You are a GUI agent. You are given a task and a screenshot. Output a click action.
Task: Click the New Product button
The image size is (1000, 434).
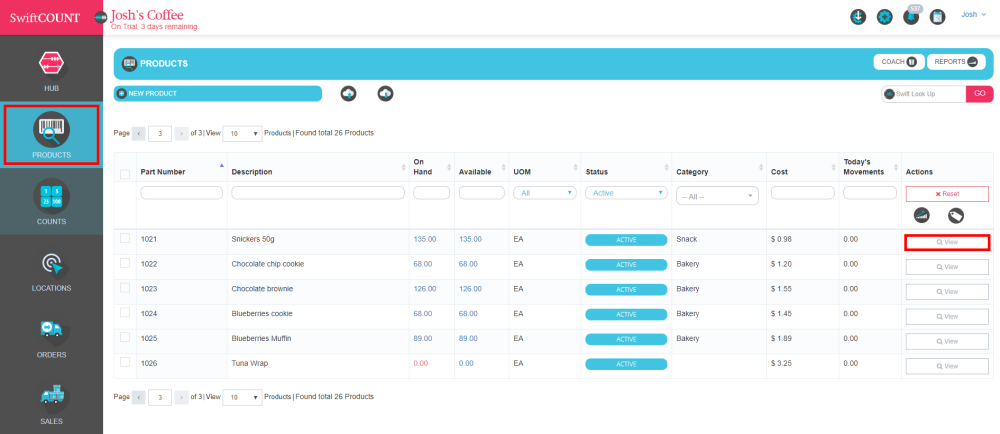(217, 94)
